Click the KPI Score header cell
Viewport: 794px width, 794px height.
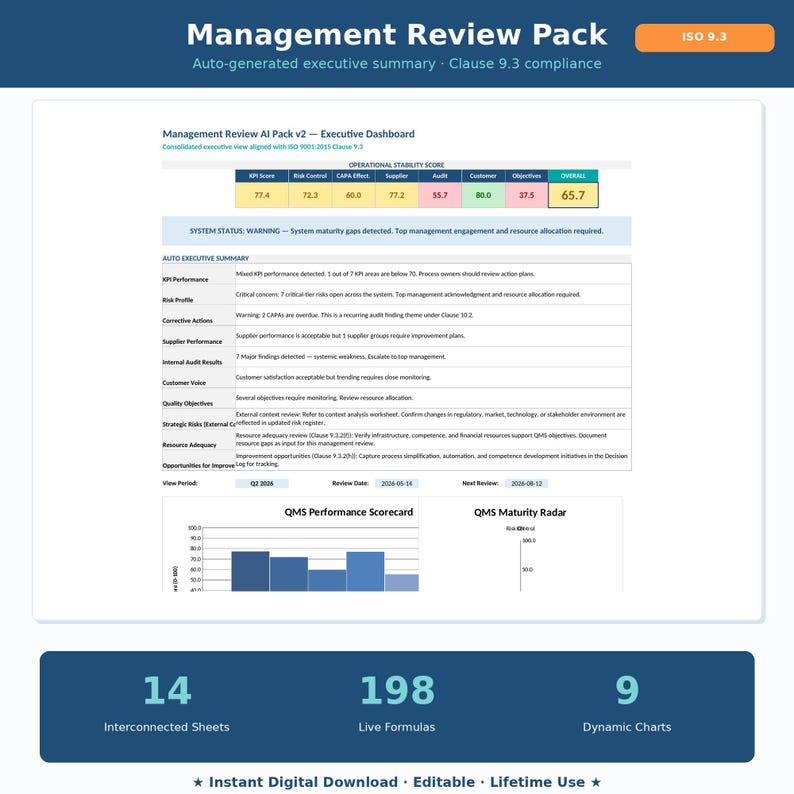point(262,176)
